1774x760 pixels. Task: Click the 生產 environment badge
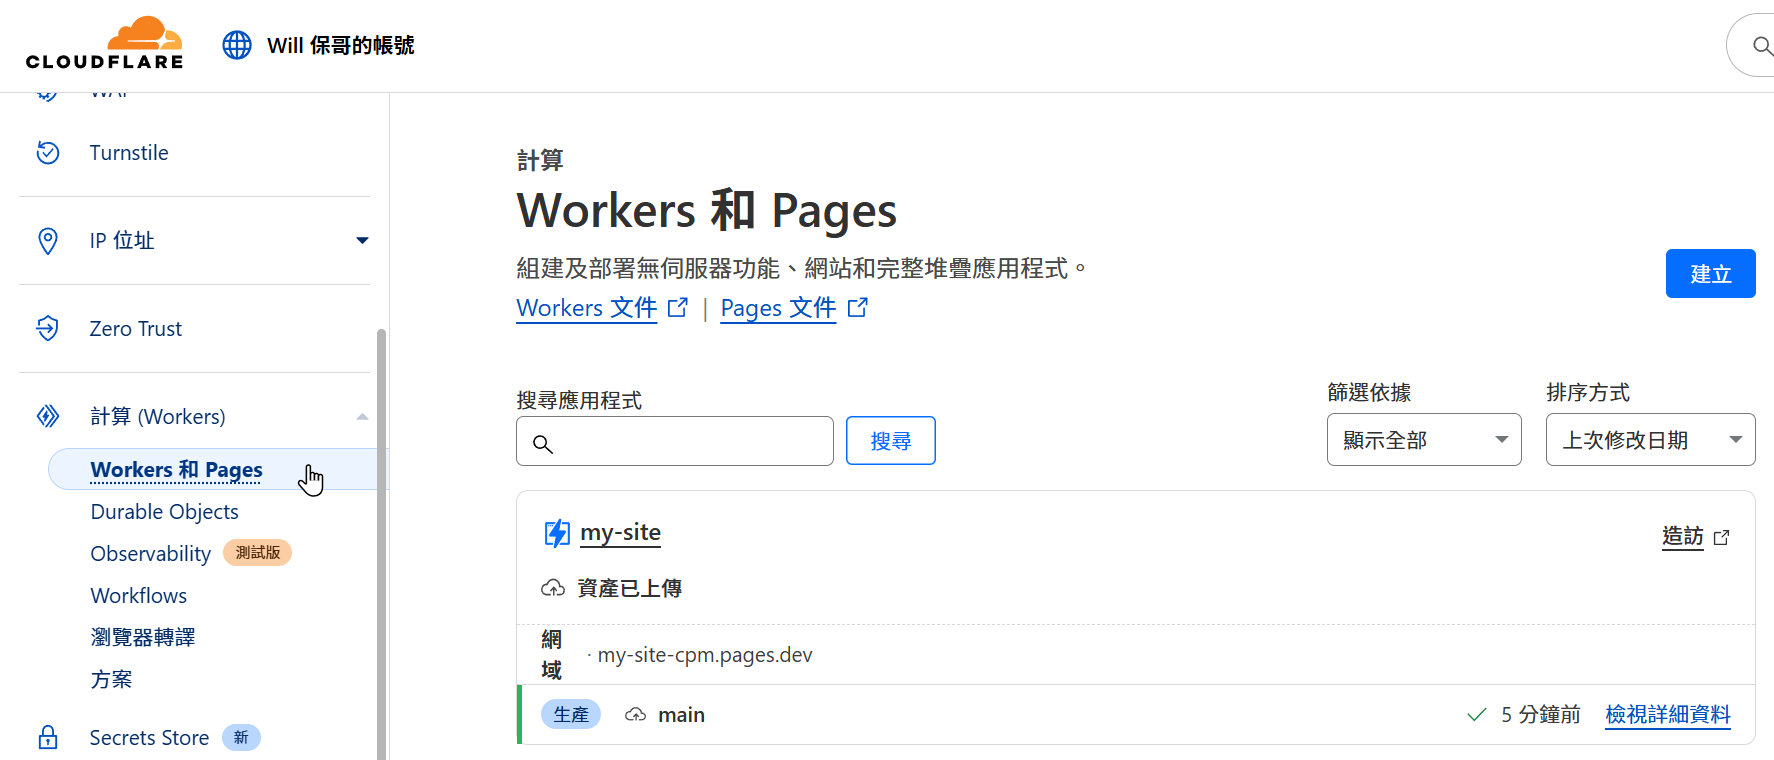(x=571, y=715)
